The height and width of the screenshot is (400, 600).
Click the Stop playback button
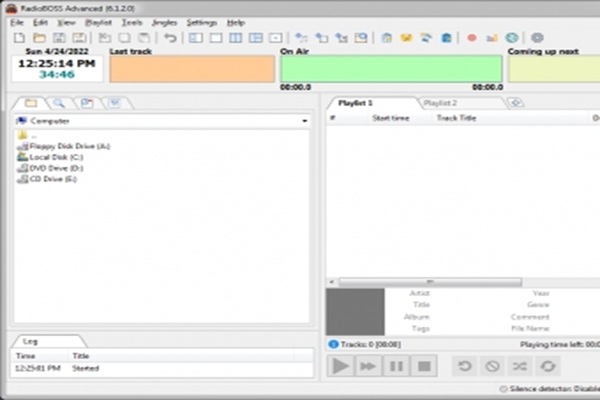[x=424, y=367]
